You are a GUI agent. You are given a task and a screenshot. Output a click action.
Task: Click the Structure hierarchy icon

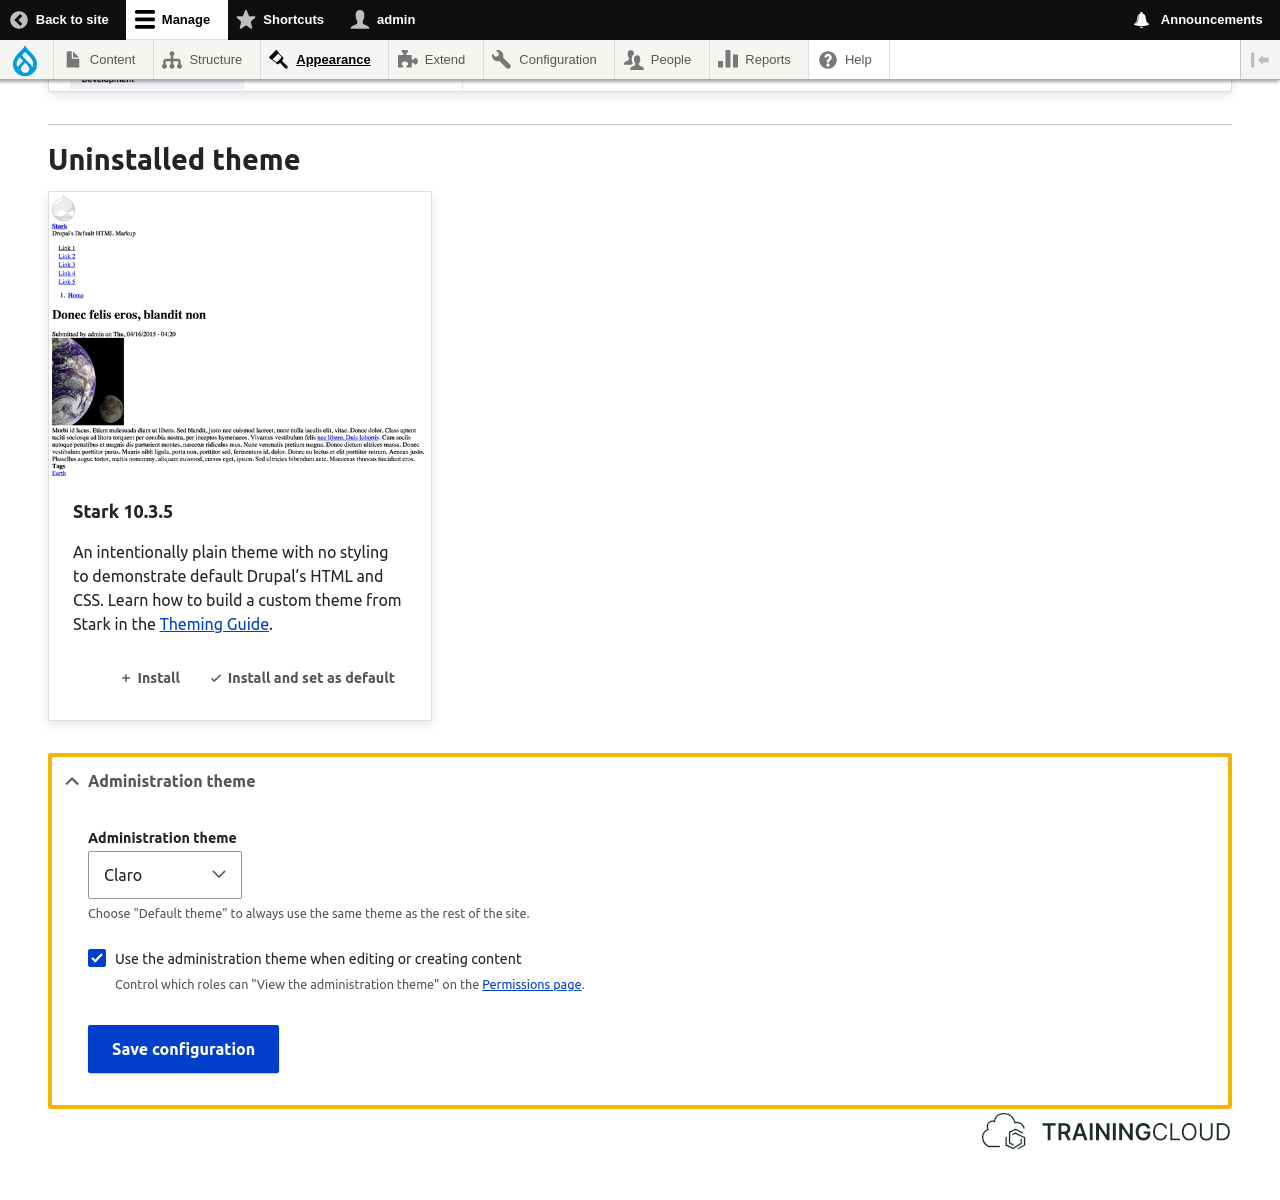coord(172,60)
